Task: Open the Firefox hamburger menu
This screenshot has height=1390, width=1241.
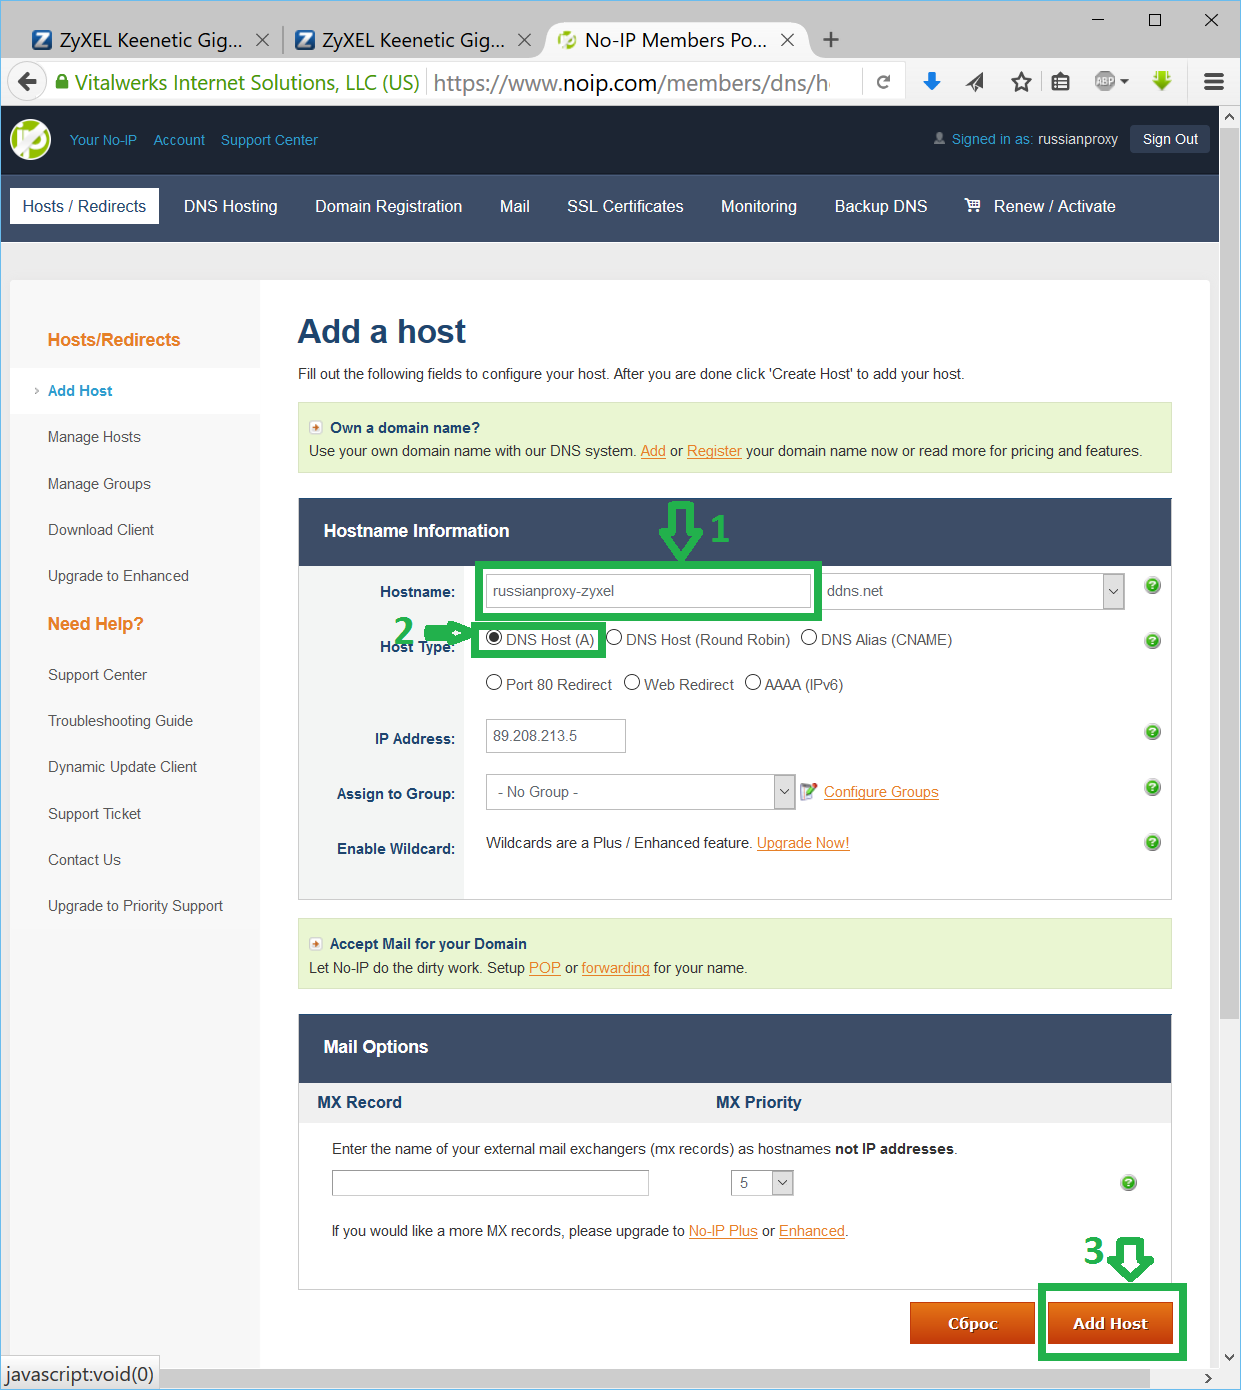Action: pyautogui.click(x=1214, y=82)
